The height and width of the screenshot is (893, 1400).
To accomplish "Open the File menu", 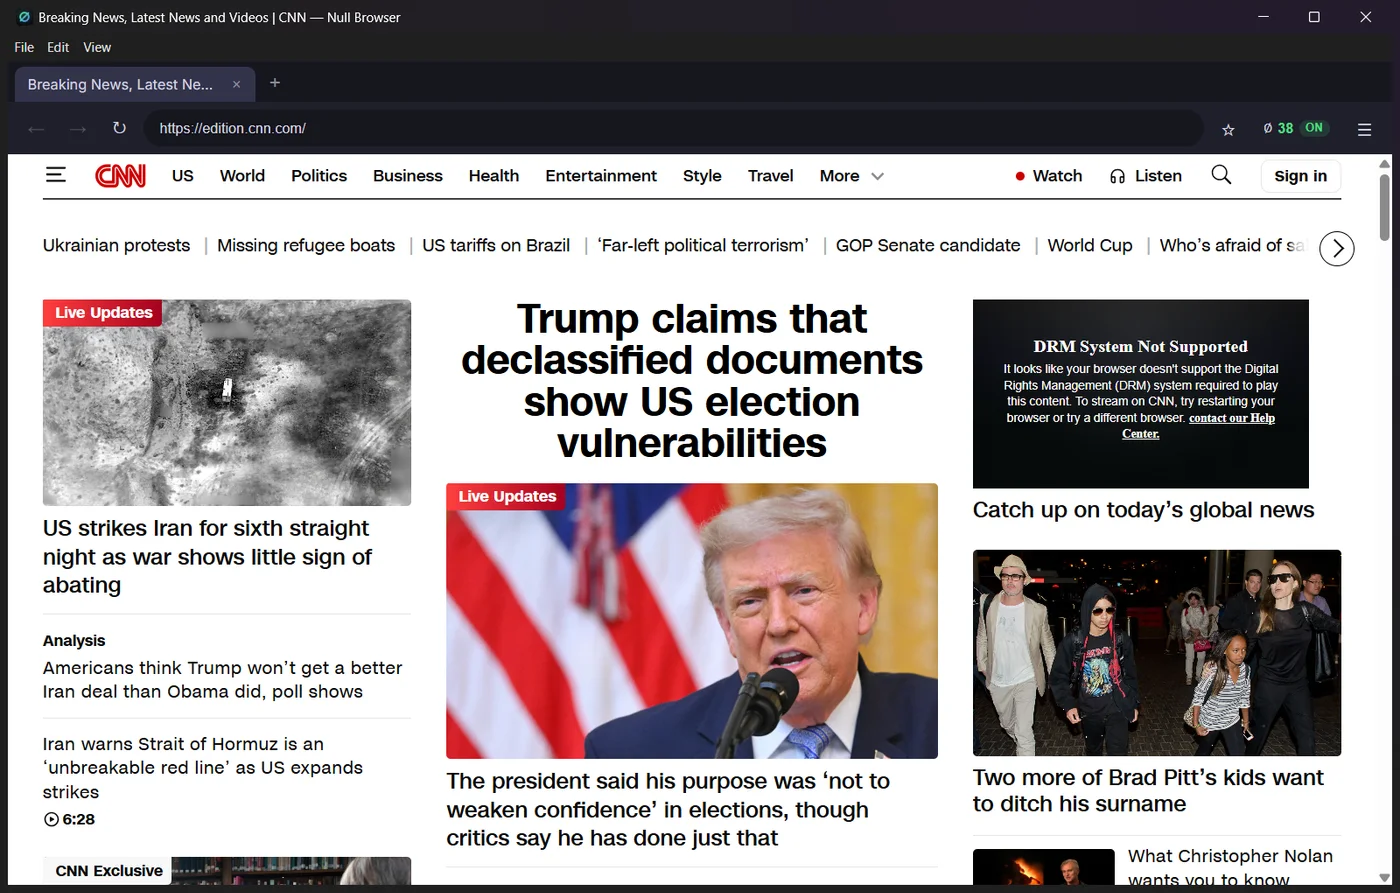I will pos(24,47).
